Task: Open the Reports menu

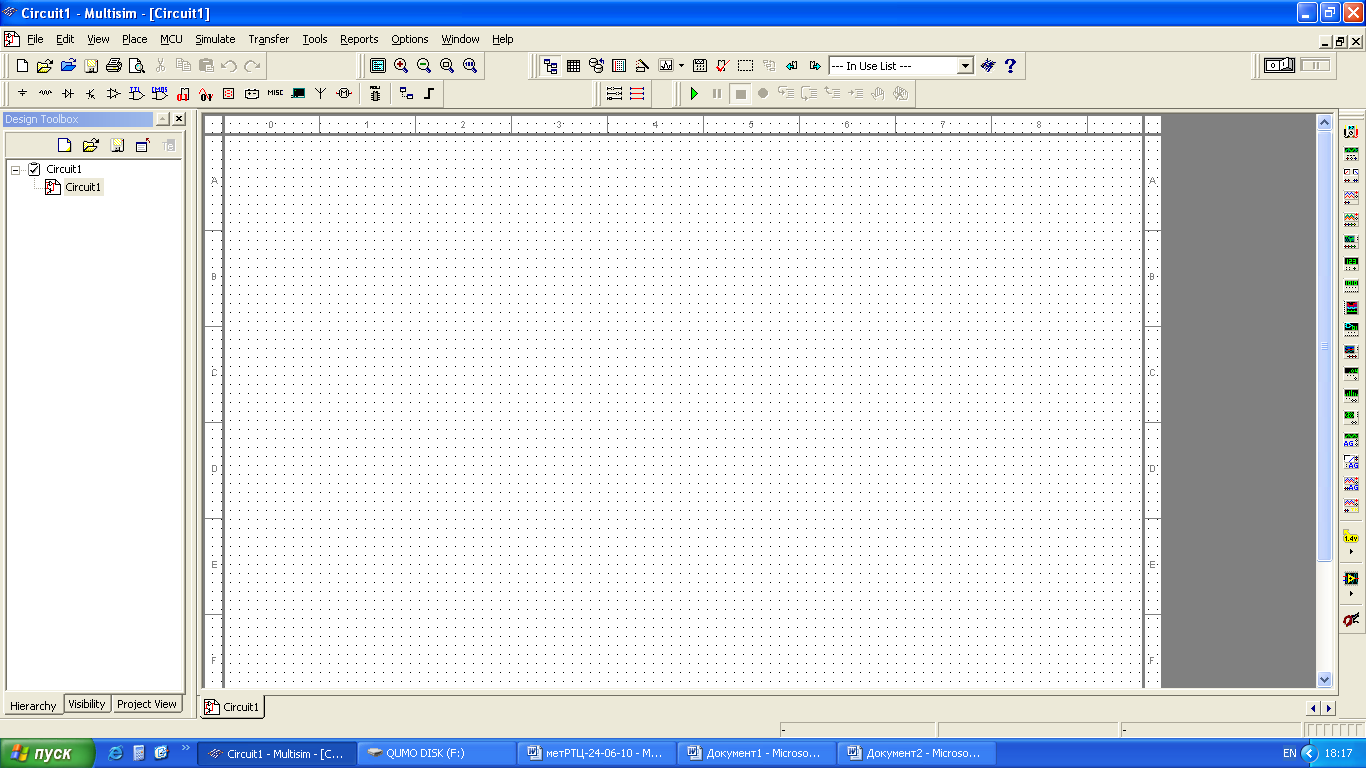Action: pyautogui.click(x=359, y=39)
